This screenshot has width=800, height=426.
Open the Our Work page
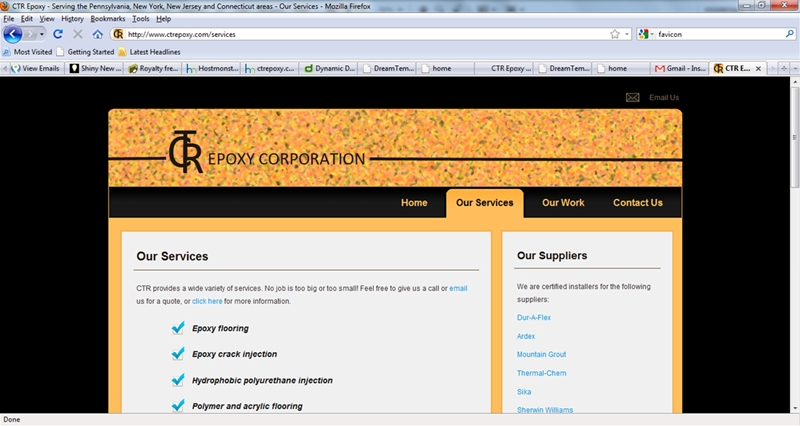563,203
